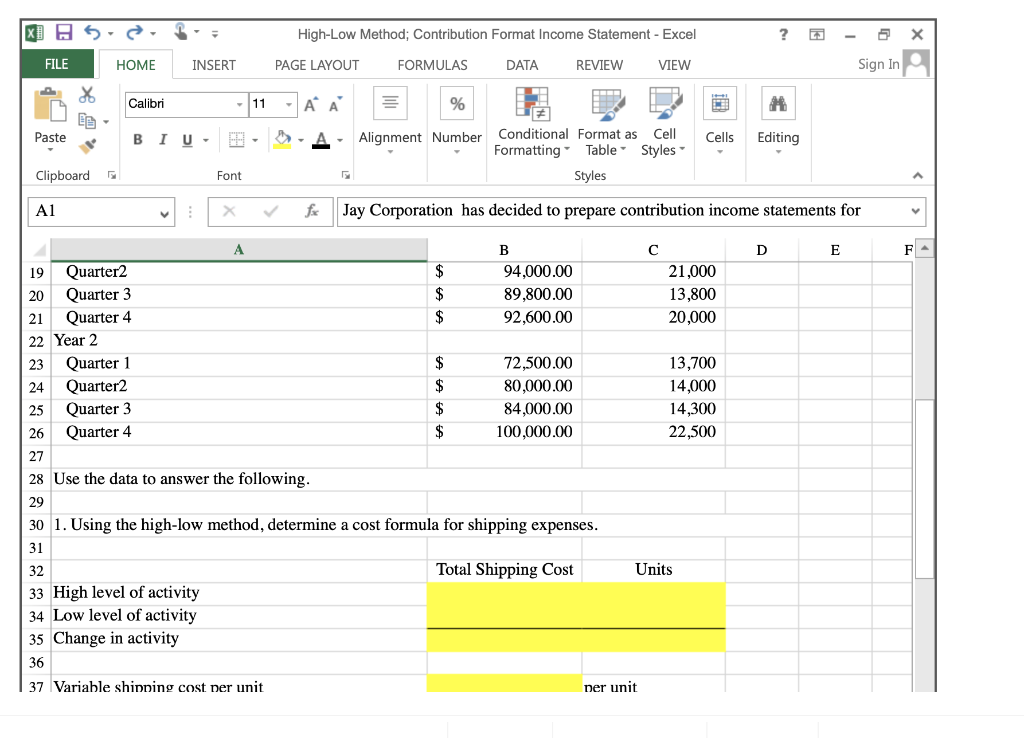Screen dimensions: 1024x738
Task: Toggle Italic formatting
Action: [162, 140]
